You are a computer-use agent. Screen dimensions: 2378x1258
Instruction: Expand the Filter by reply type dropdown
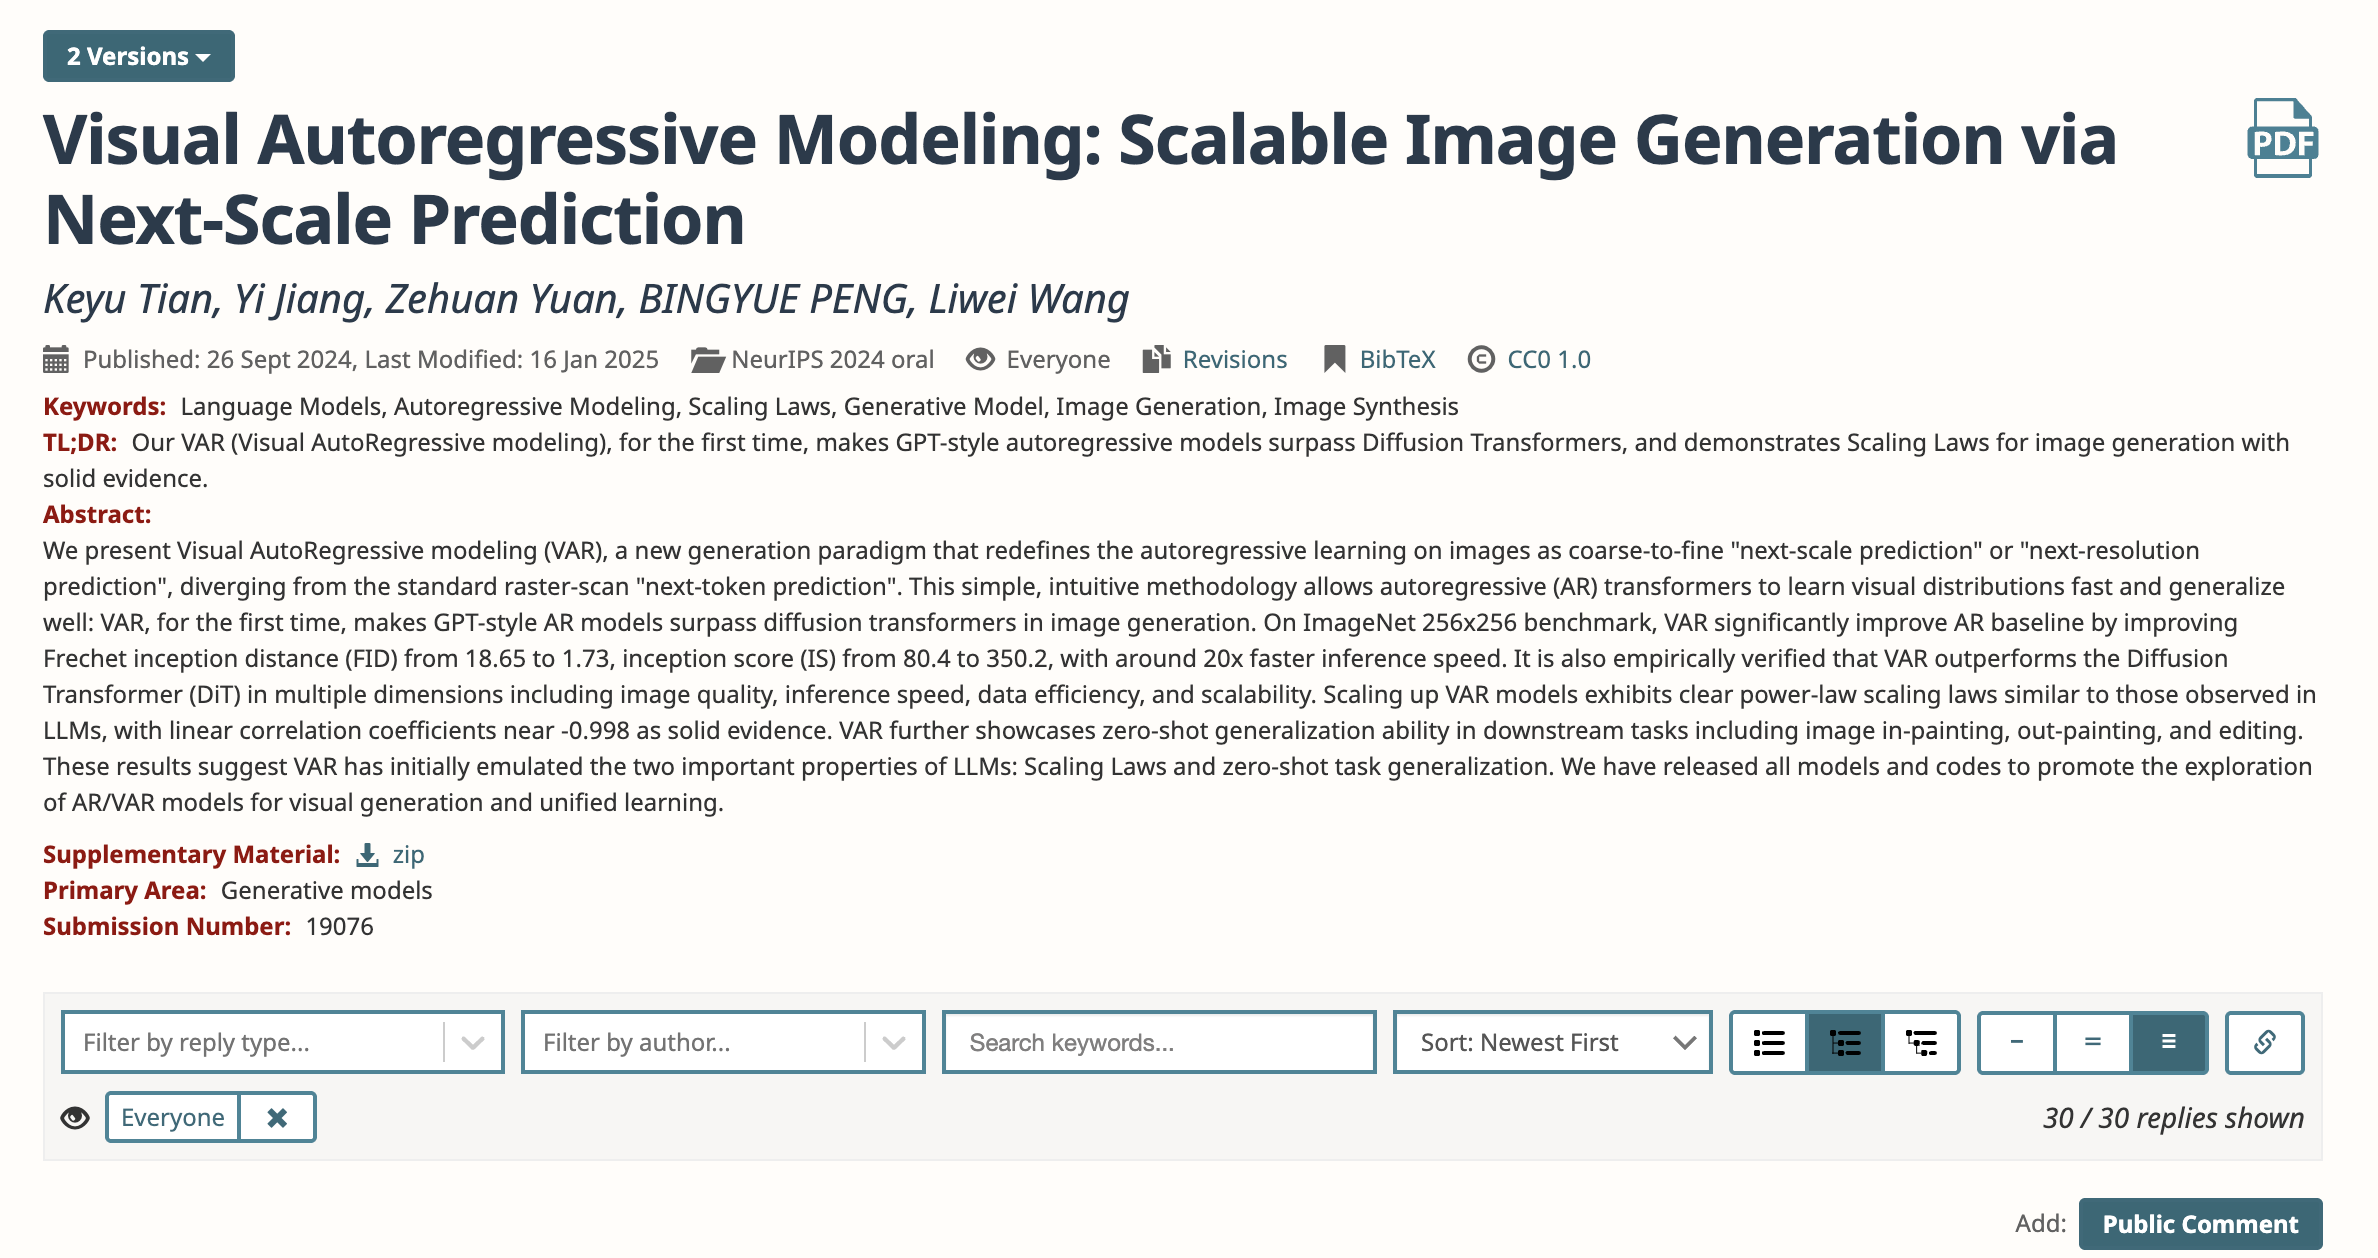[x=283, y=1042]
